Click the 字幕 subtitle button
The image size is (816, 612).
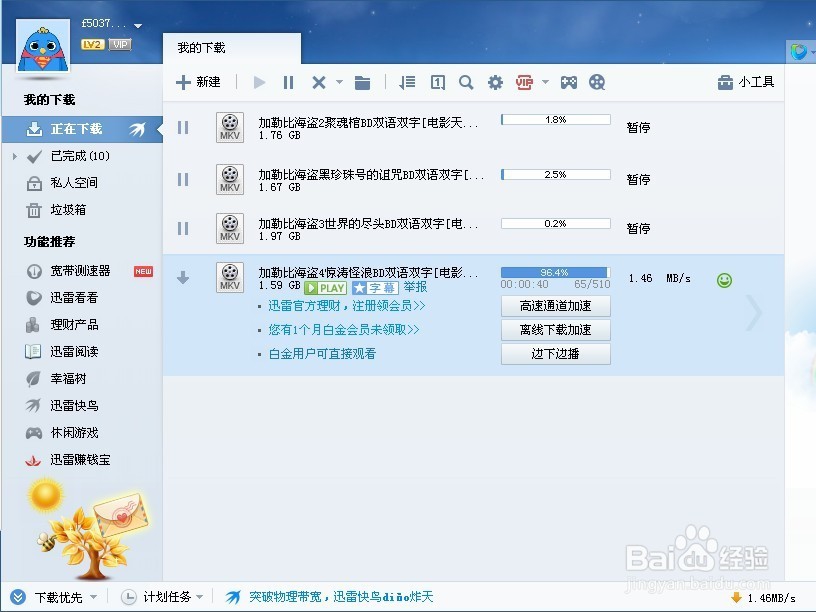pos(375,288)
